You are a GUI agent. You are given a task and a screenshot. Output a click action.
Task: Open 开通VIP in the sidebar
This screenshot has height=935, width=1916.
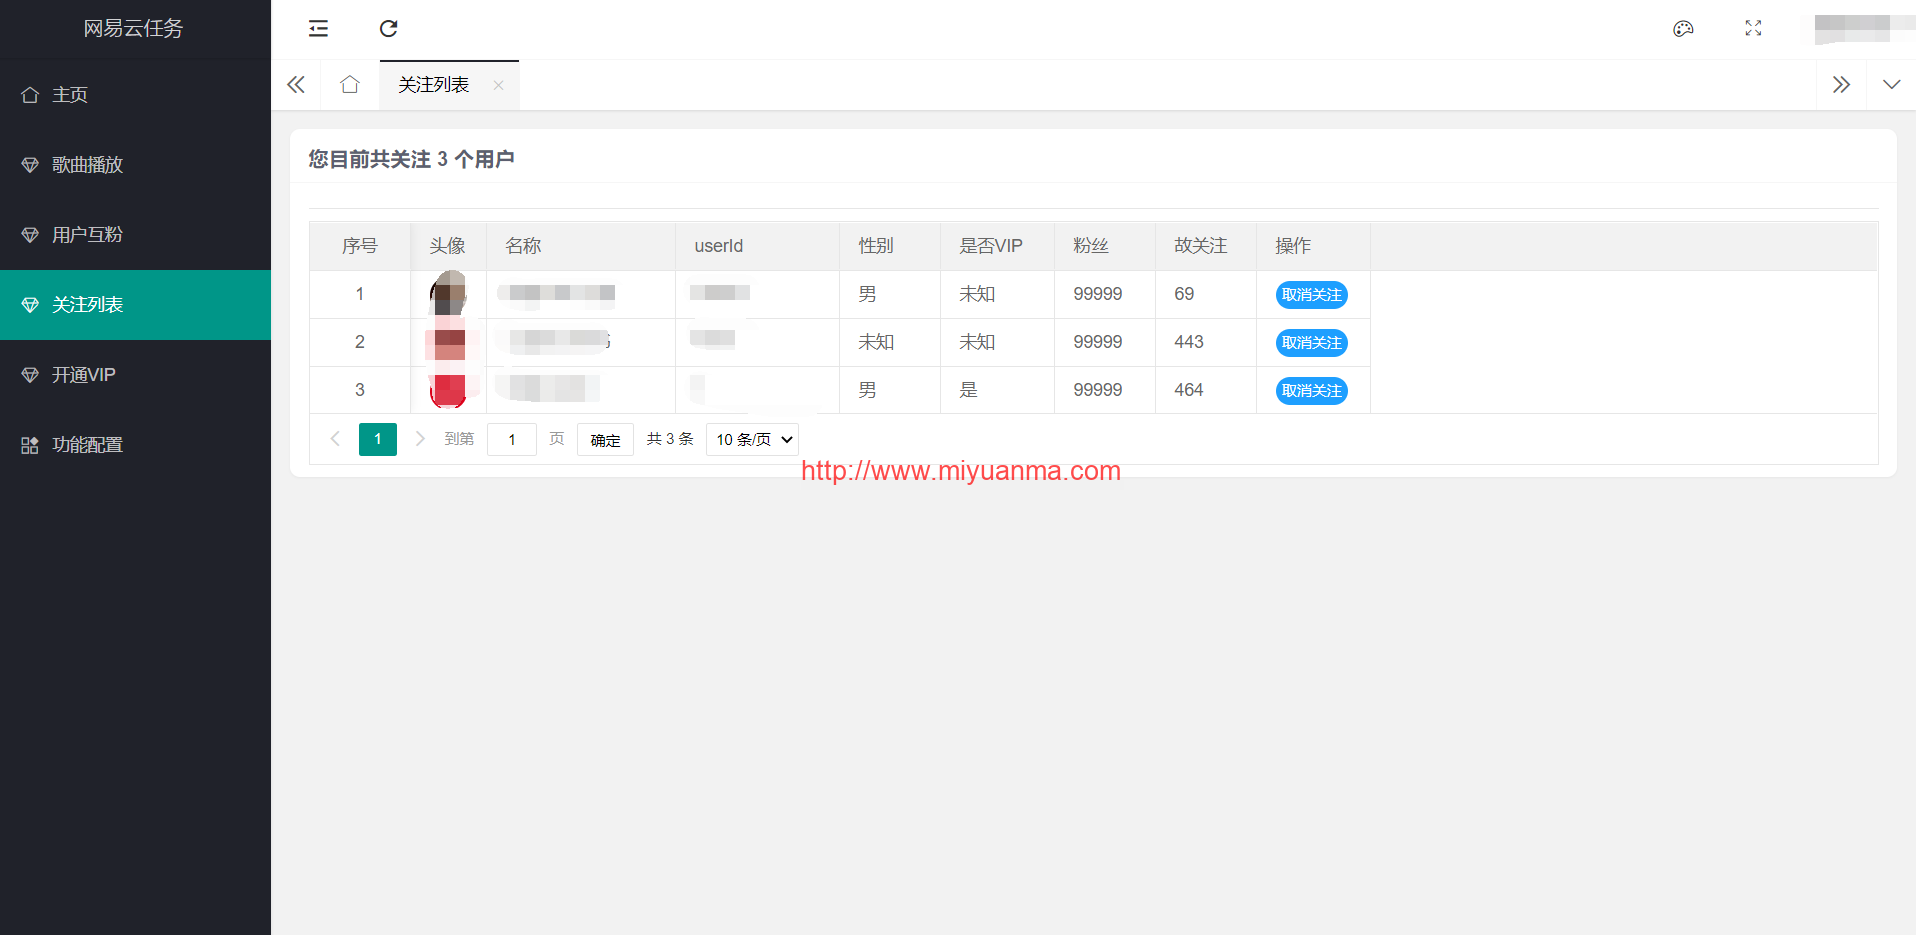pyautogui.click(x=135, y=375)
